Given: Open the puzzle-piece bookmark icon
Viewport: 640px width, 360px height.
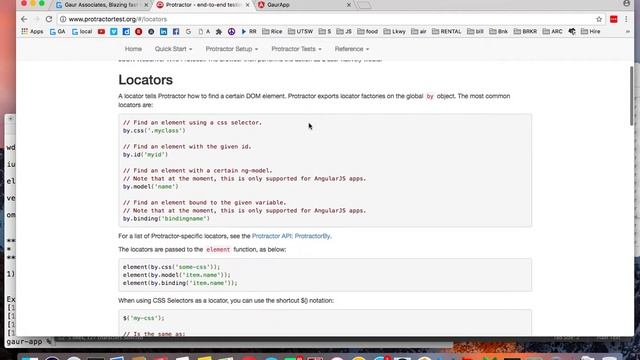Looking at the screenshot, I should (219, 31).
